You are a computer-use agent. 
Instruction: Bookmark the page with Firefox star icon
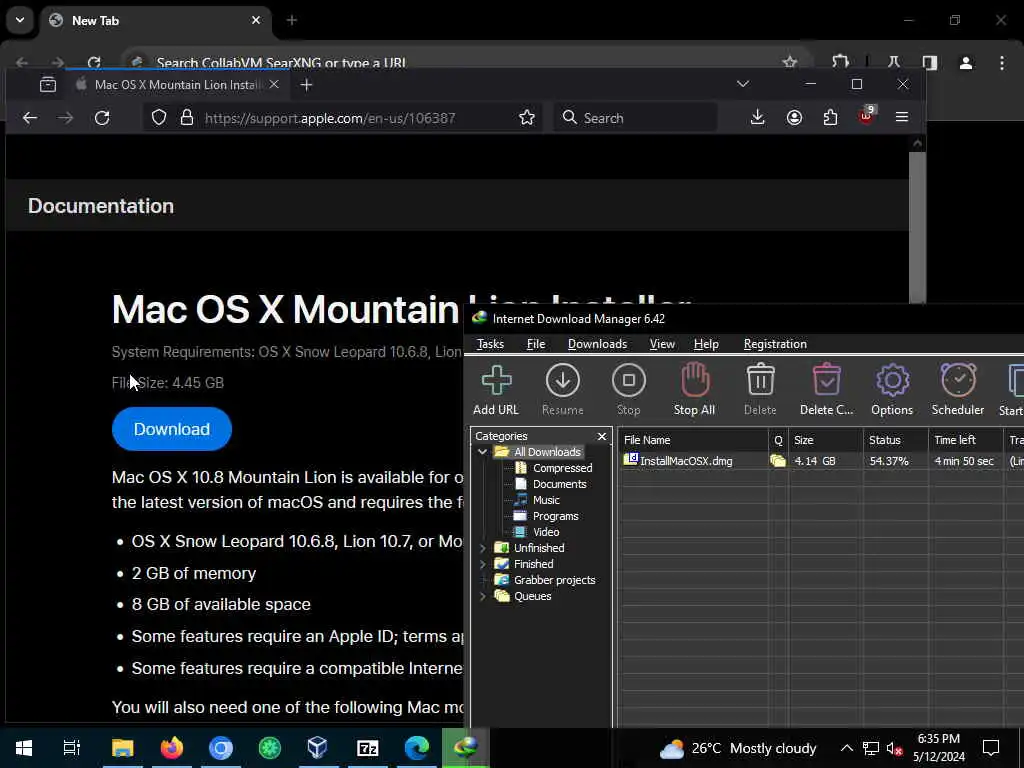click(526, 118)
